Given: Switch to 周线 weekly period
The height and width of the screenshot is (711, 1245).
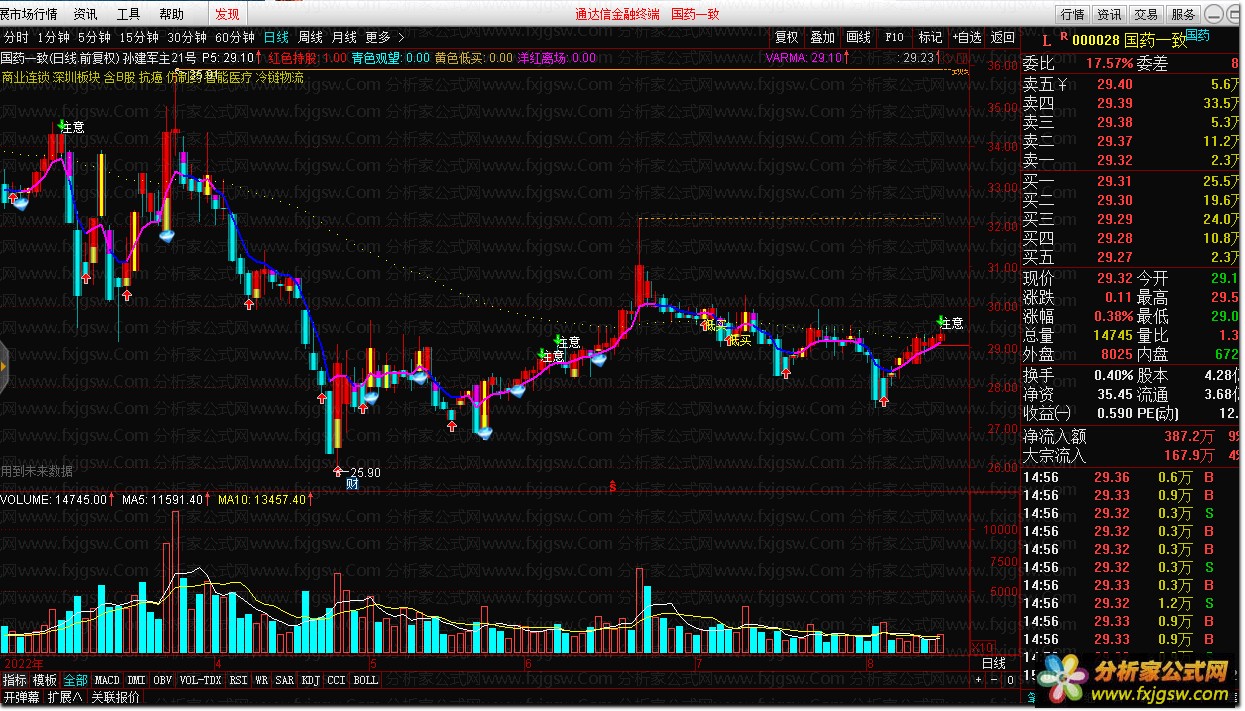Looking at the screenshot, I should pyautogui.click(x=310, y=37).
